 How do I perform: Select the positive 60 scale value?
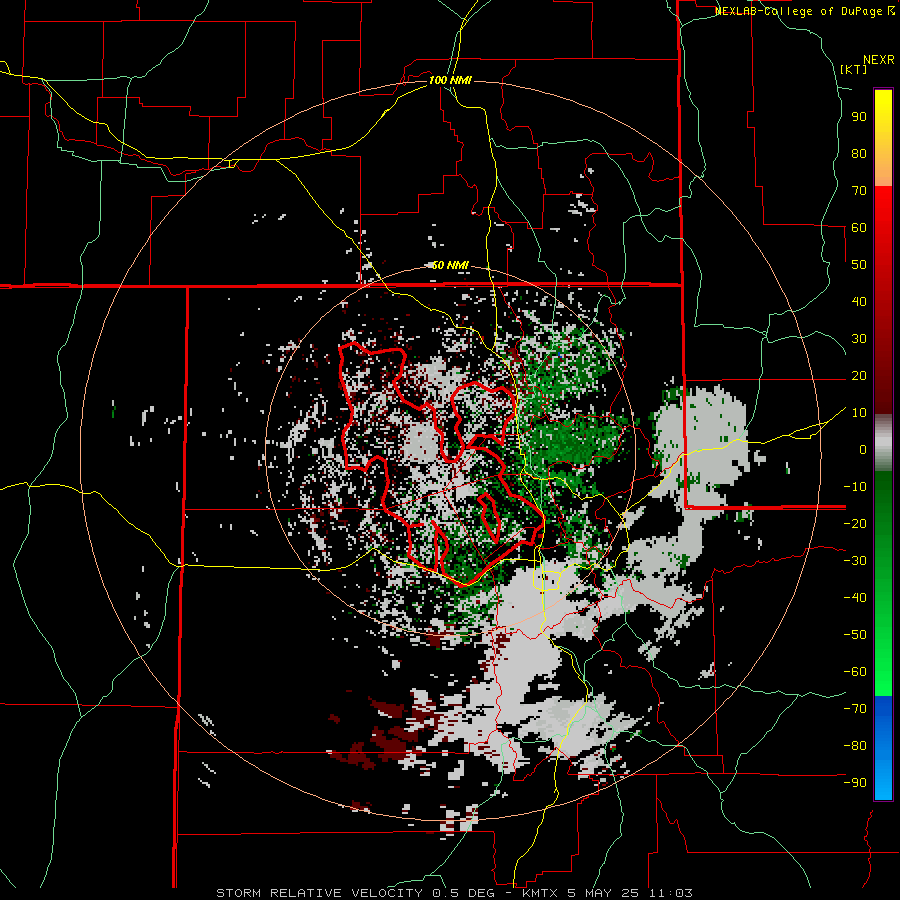(x=859, y=228)
